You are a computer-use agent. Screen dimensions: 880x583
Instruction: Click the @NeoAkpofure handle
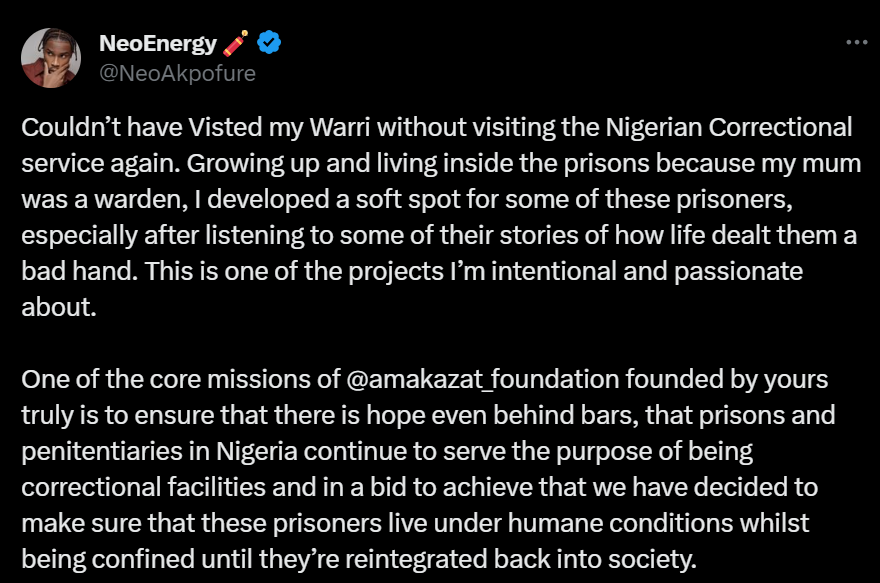pos(177,73)
